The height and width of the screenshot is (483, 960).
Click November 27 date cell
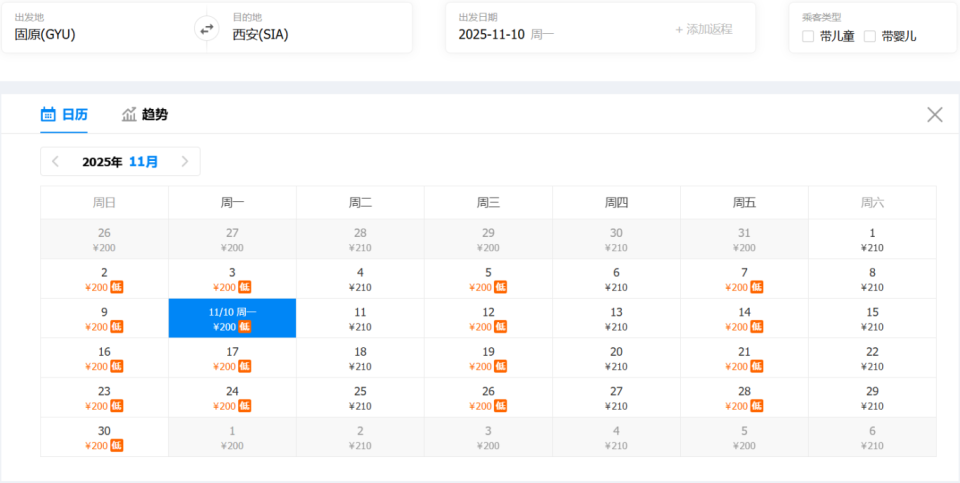[617, 397]
